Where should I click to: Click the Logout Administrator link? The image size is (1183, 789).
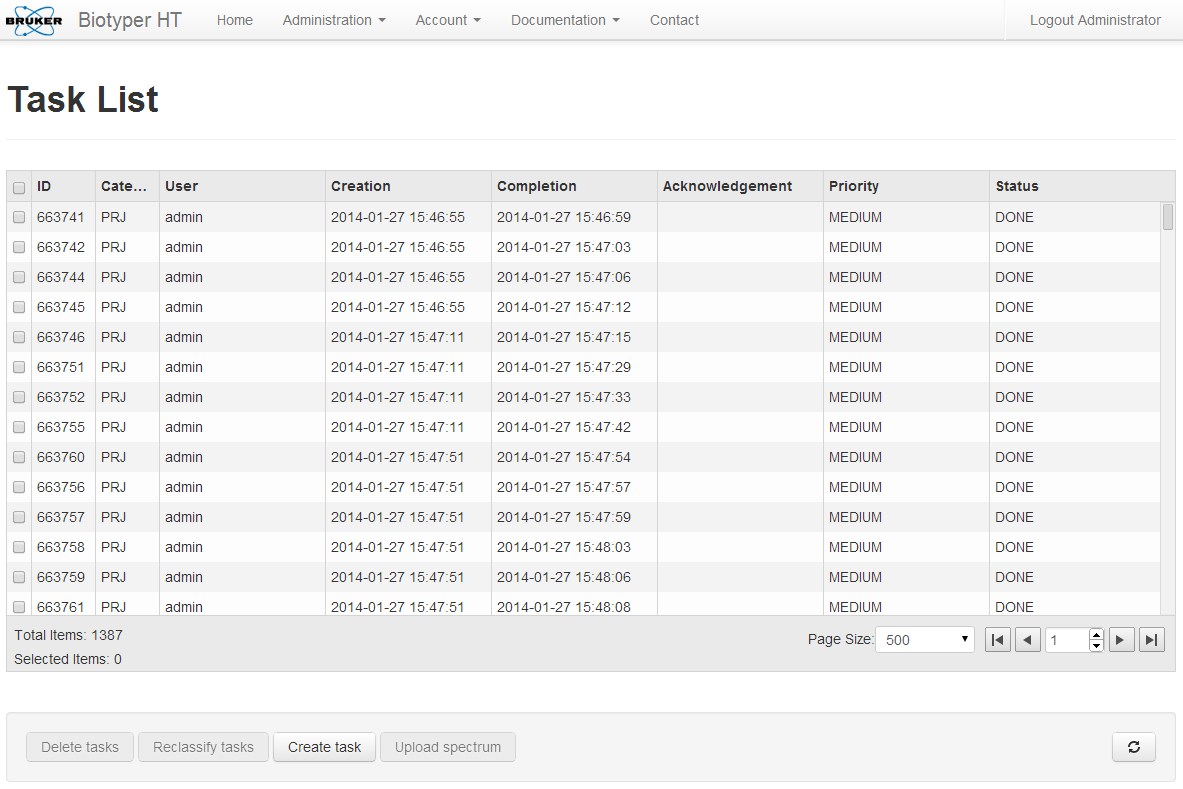point(1095,20)
